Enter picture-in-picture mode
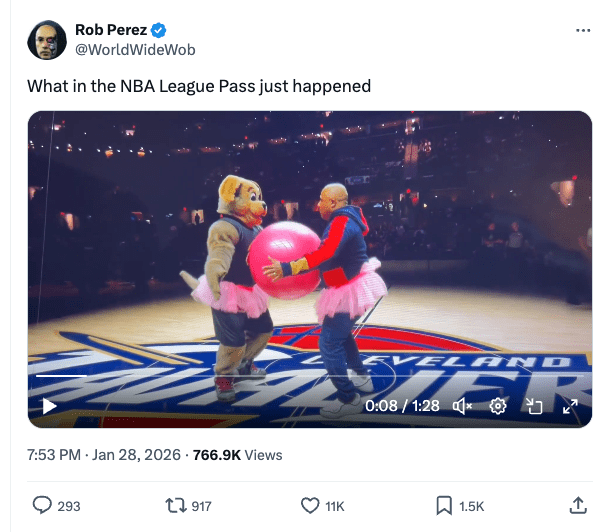This screenshot has height=532, width=607. (534, 406)
